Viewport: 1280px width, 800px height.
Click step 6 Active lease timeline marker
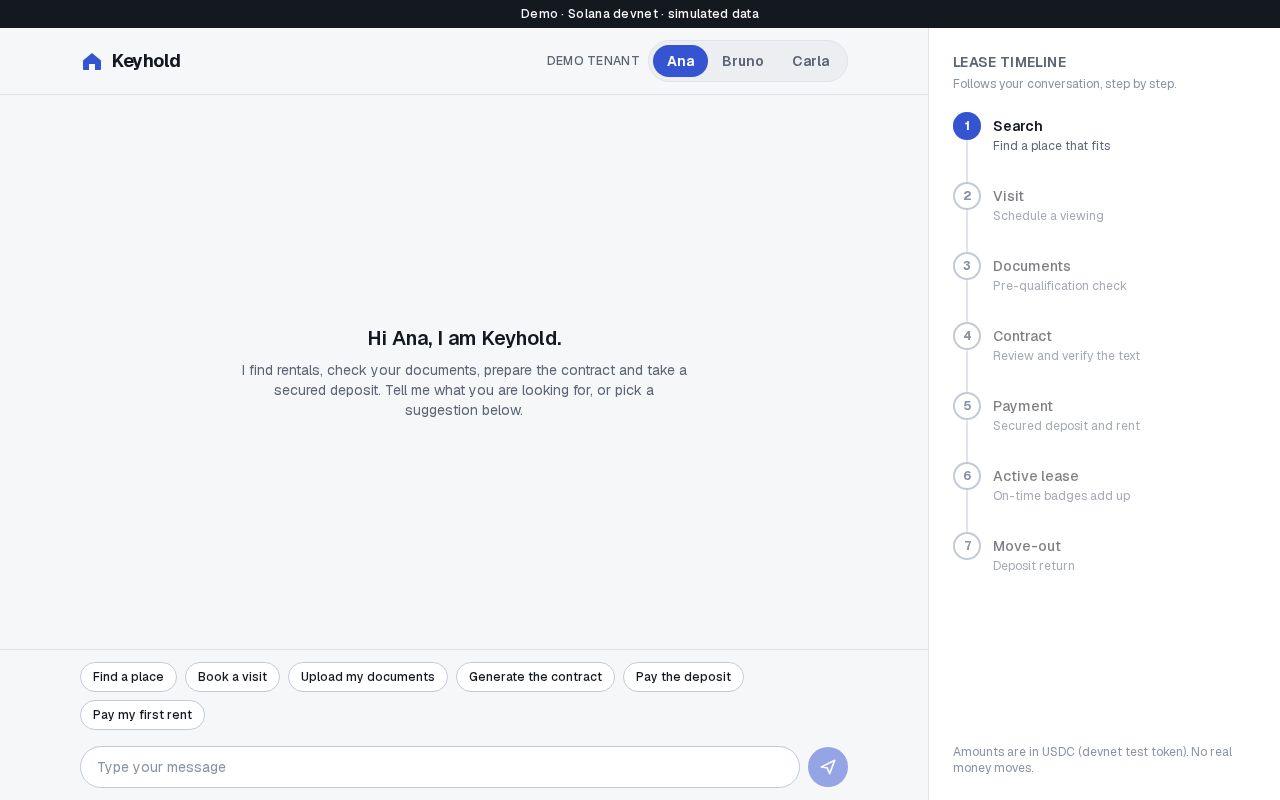click(967, 476)
